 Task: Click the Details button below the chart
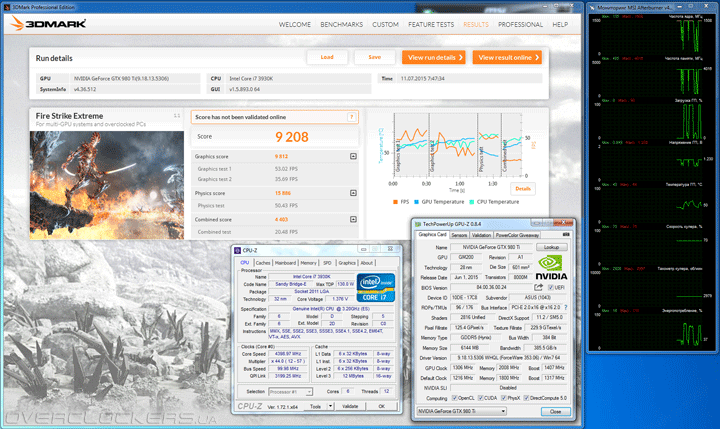(x=523, y=188)
